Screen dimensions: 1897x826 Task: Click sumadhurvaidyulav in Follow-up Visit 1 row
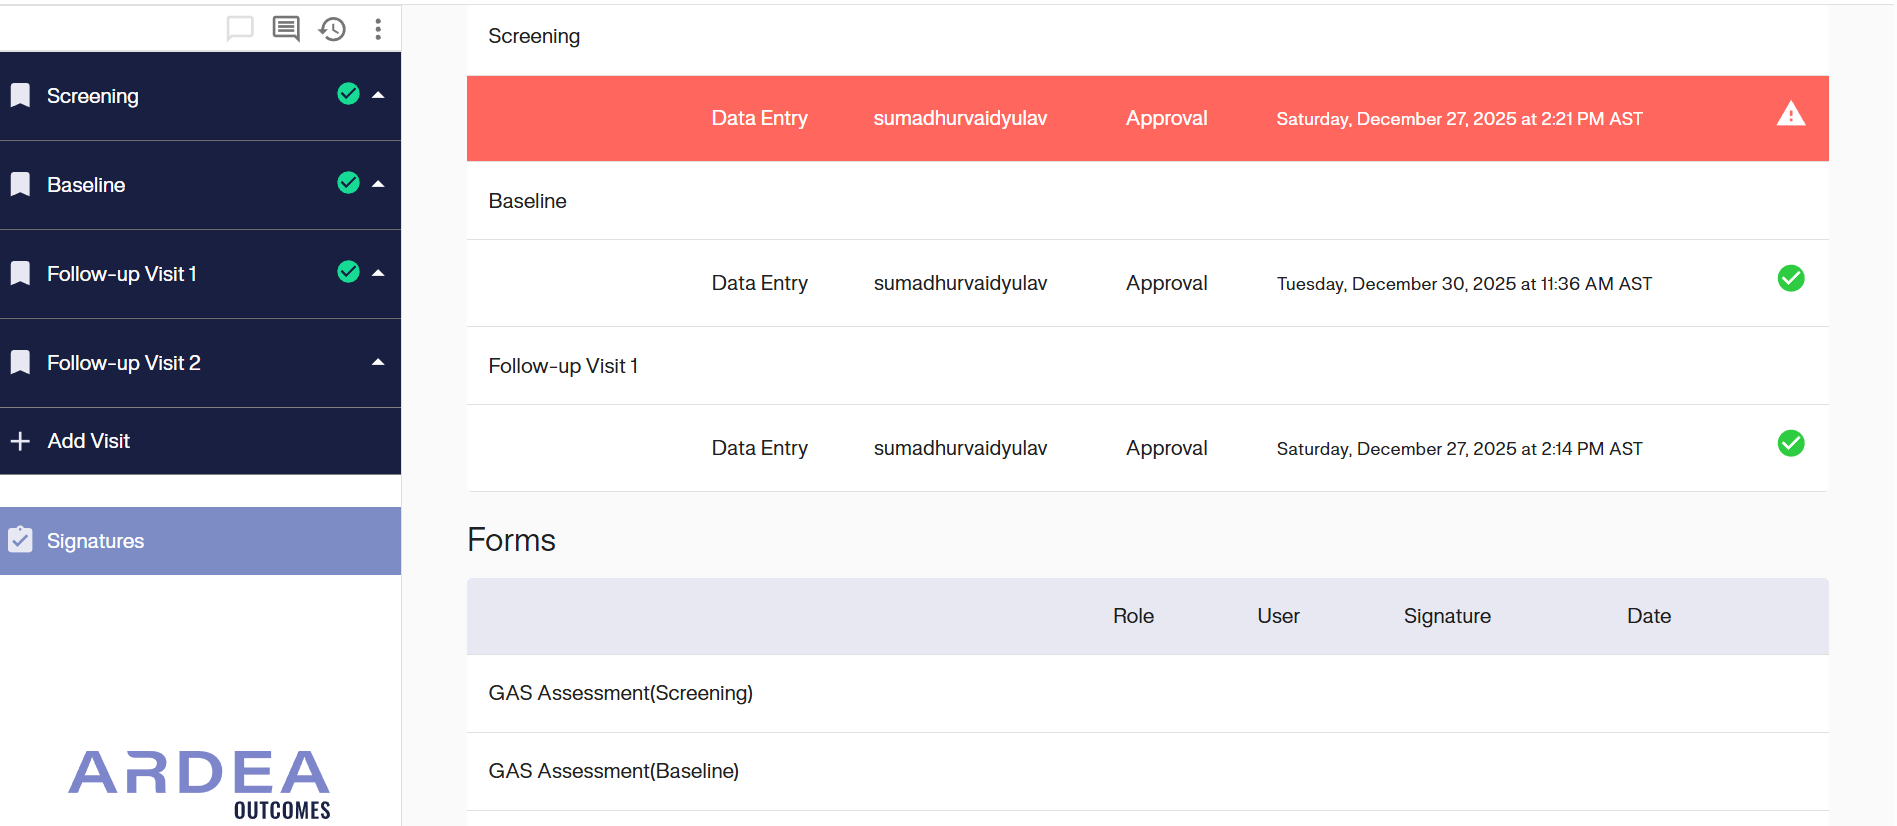[x=960, y=448]
